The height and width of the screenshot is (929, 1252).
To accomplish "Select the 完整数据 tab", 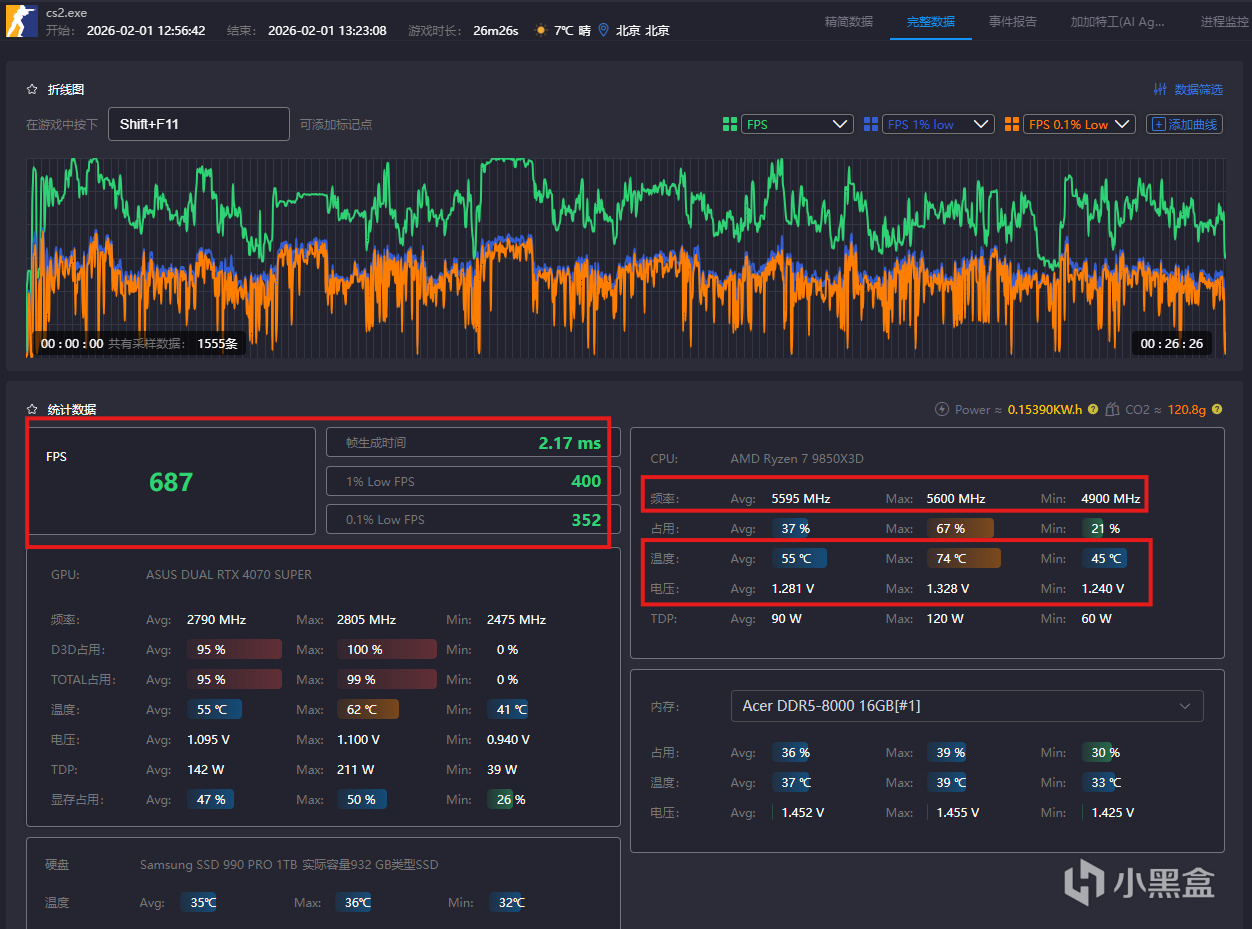I will pos(930,21).
